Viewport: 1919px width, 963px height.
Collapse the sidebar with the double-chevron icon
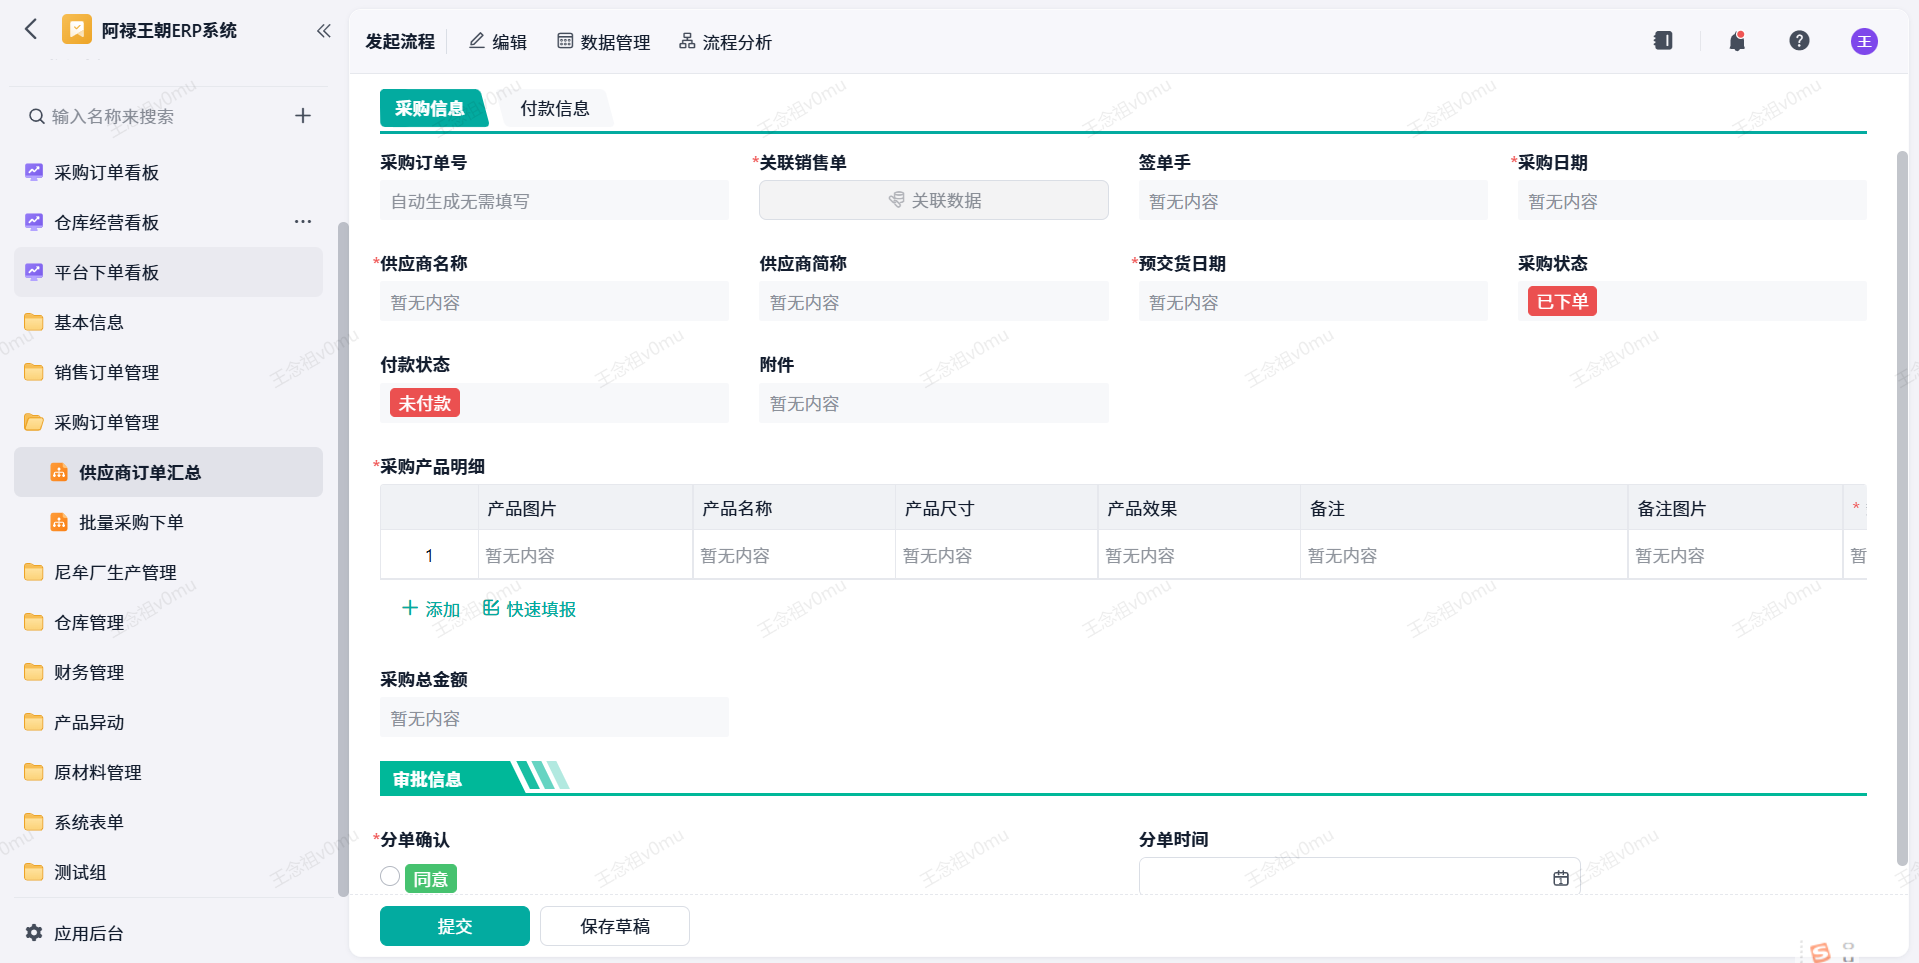point(323,31)
